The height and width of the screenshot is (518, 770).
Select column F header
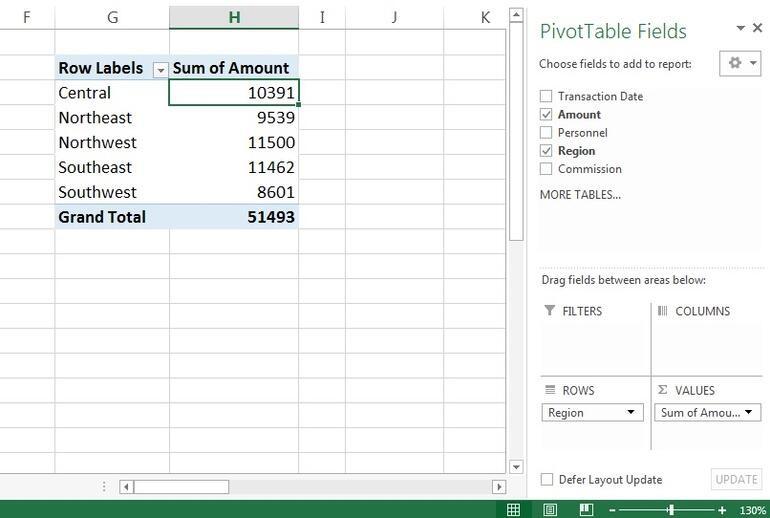[x=27, y=17]
